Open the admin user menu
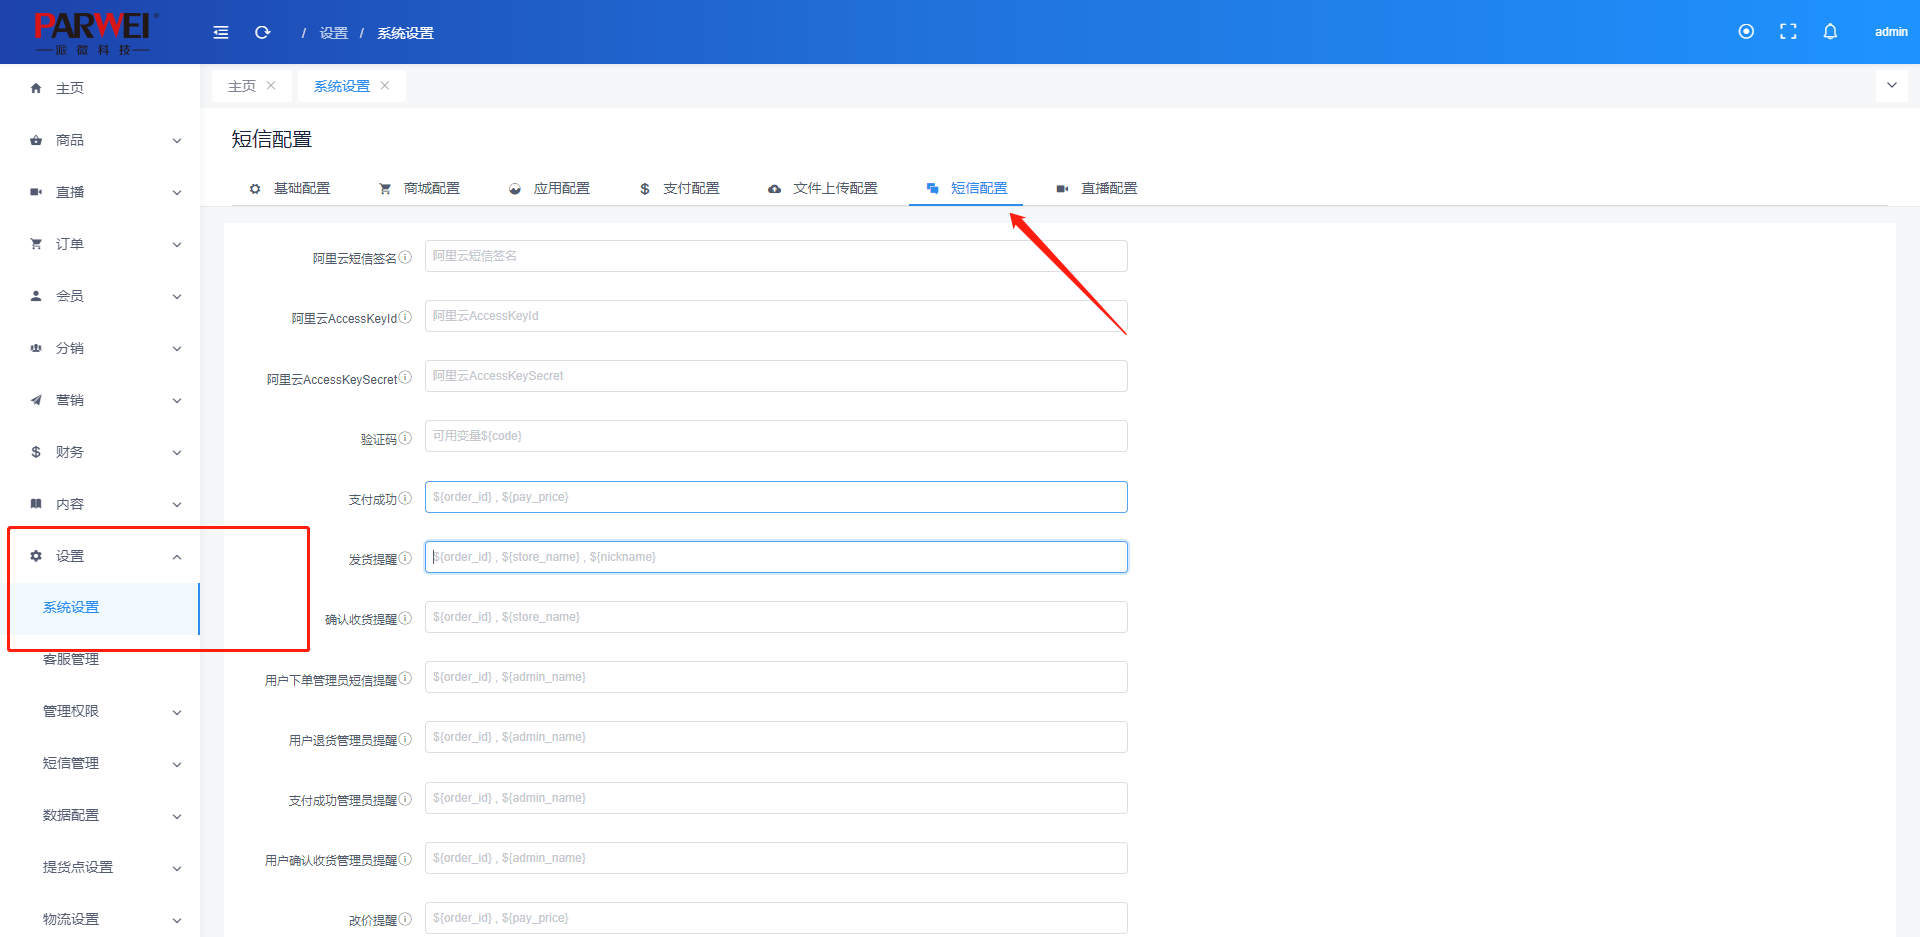The width and height of the screenshot is (1920, 937). [1891, 32]
